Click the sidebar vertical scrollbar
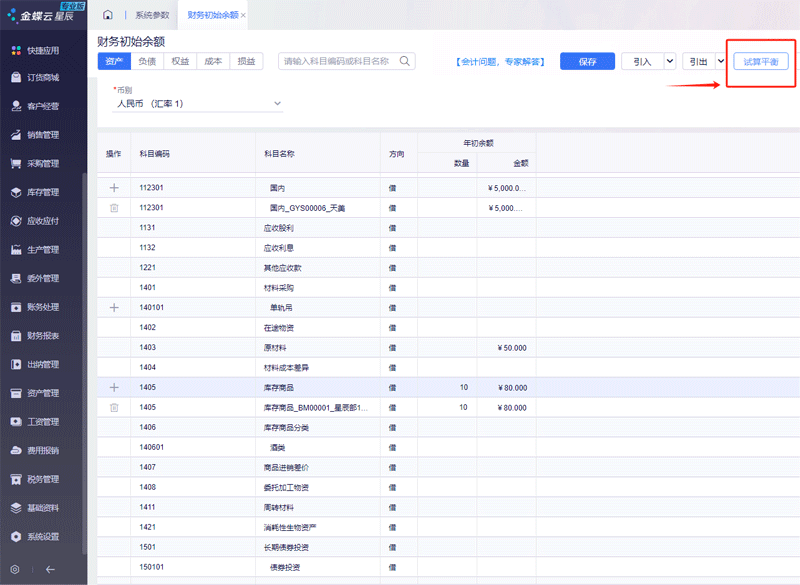800x585 pixels. 85,364
